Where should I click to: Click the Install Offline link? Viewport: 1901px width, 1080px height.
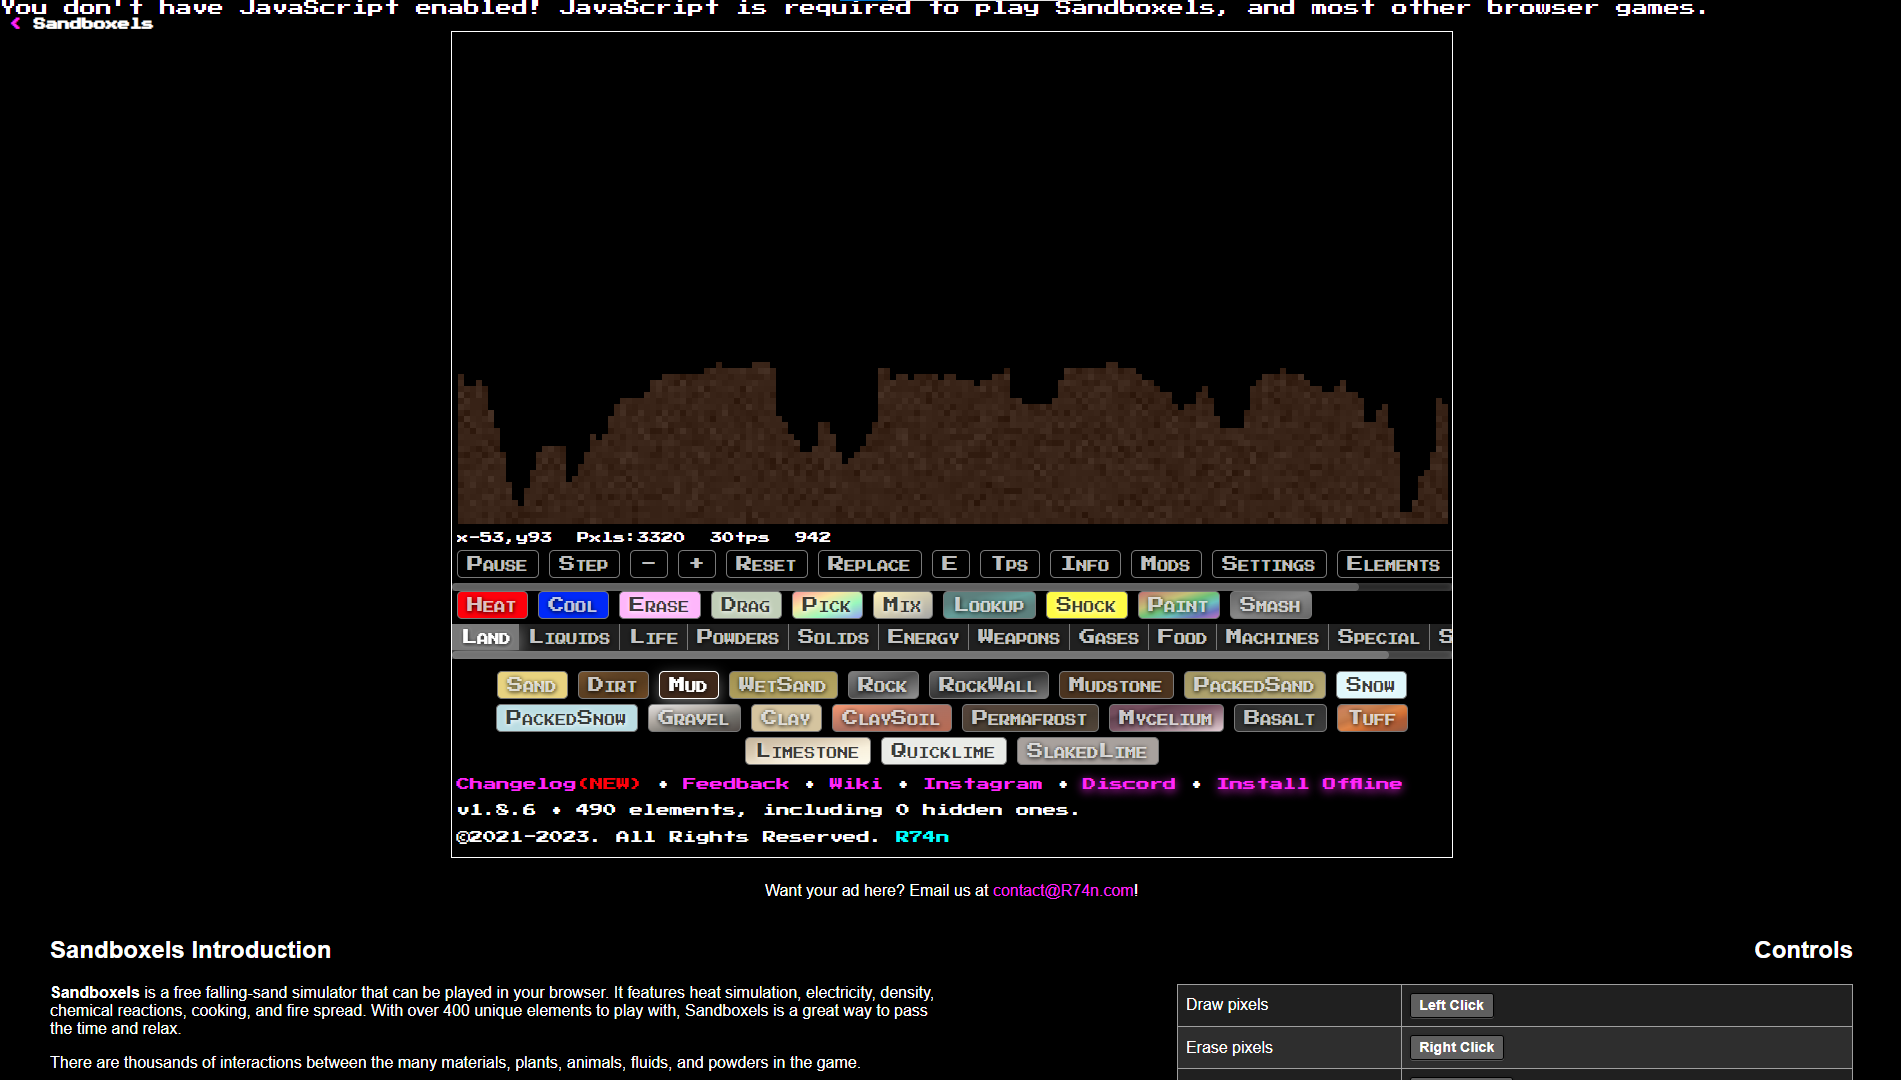point(1309,784)
